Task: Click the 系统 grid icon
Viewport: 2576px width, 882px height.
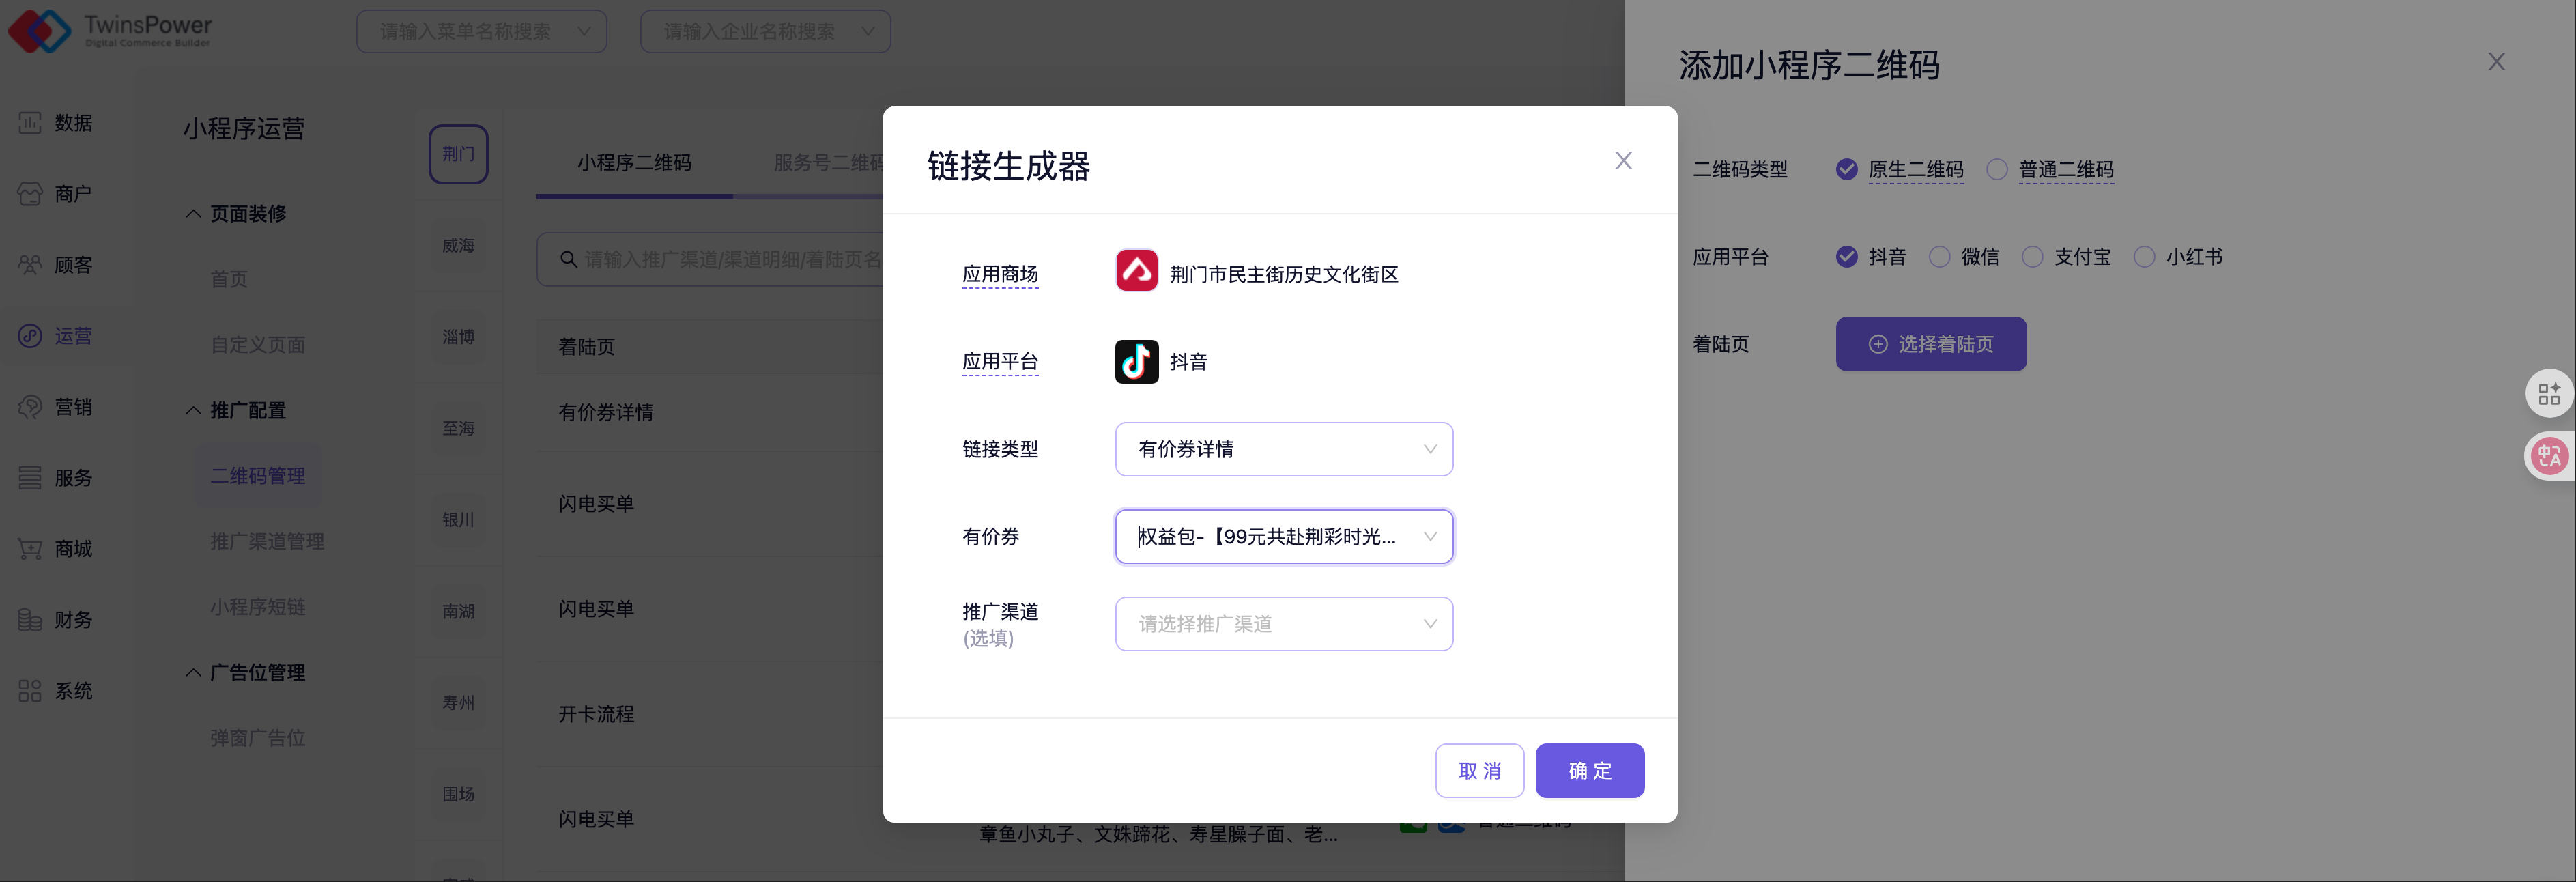Action: (x=30, y=691)
